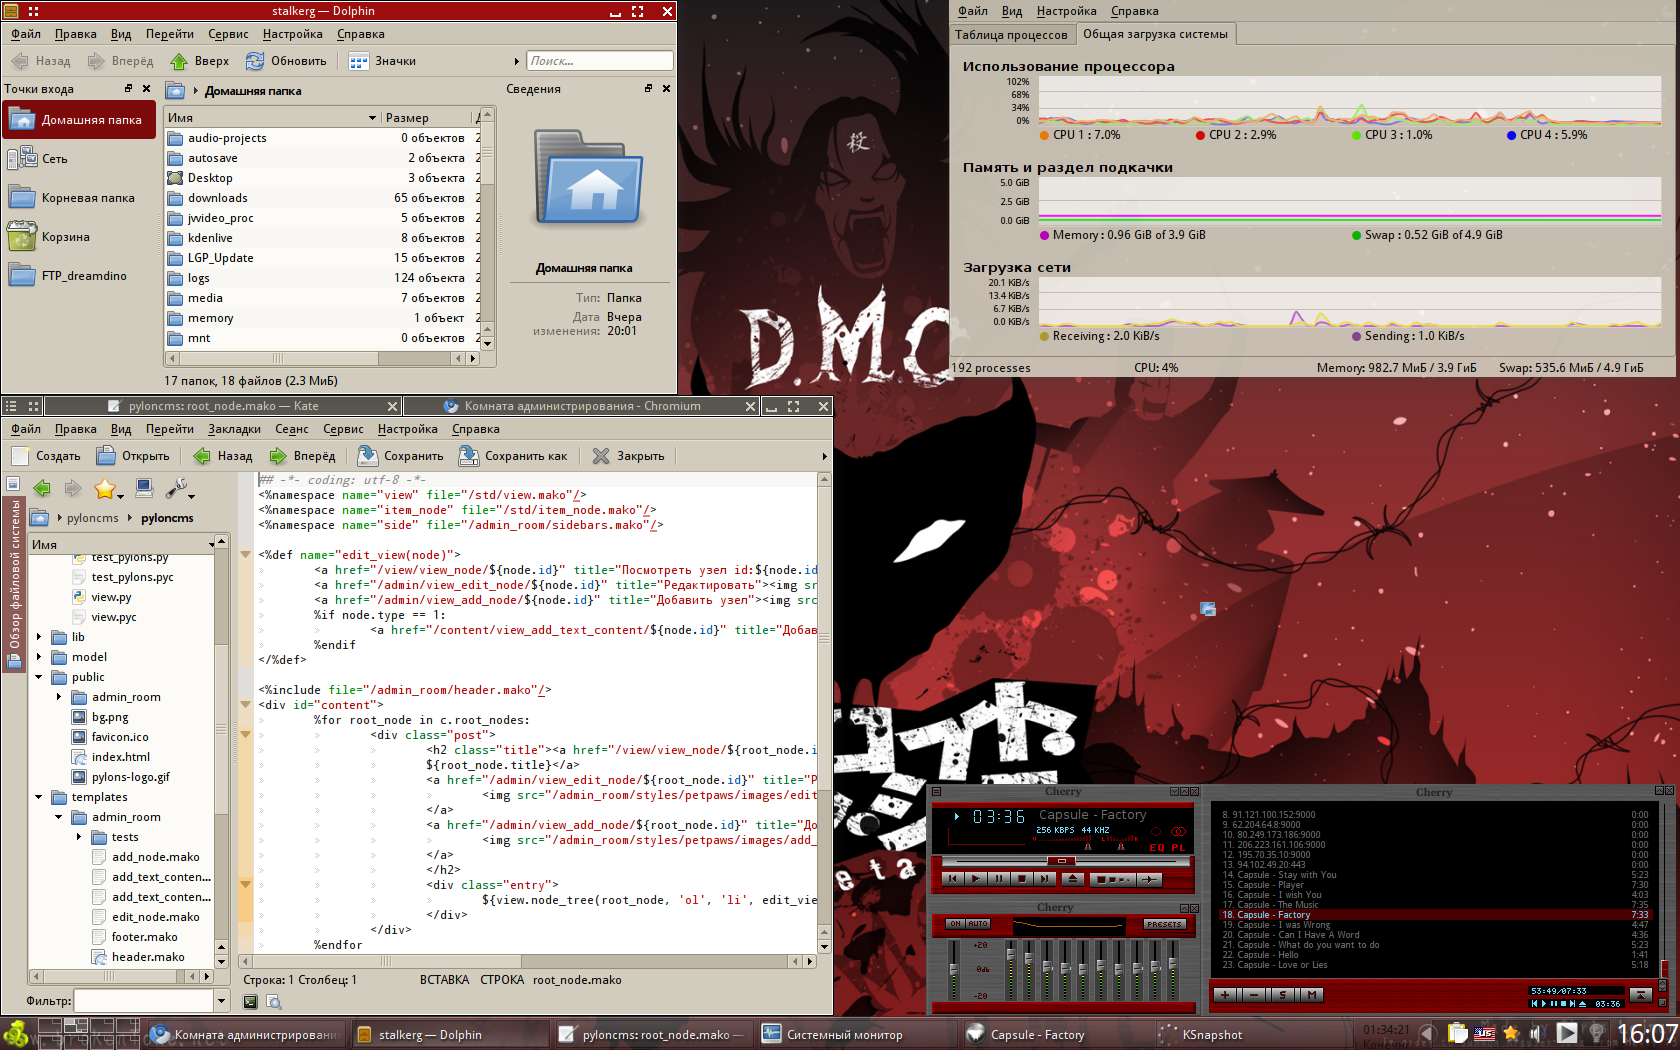Toggle the equalizer ON button

[x=955, y=924]
